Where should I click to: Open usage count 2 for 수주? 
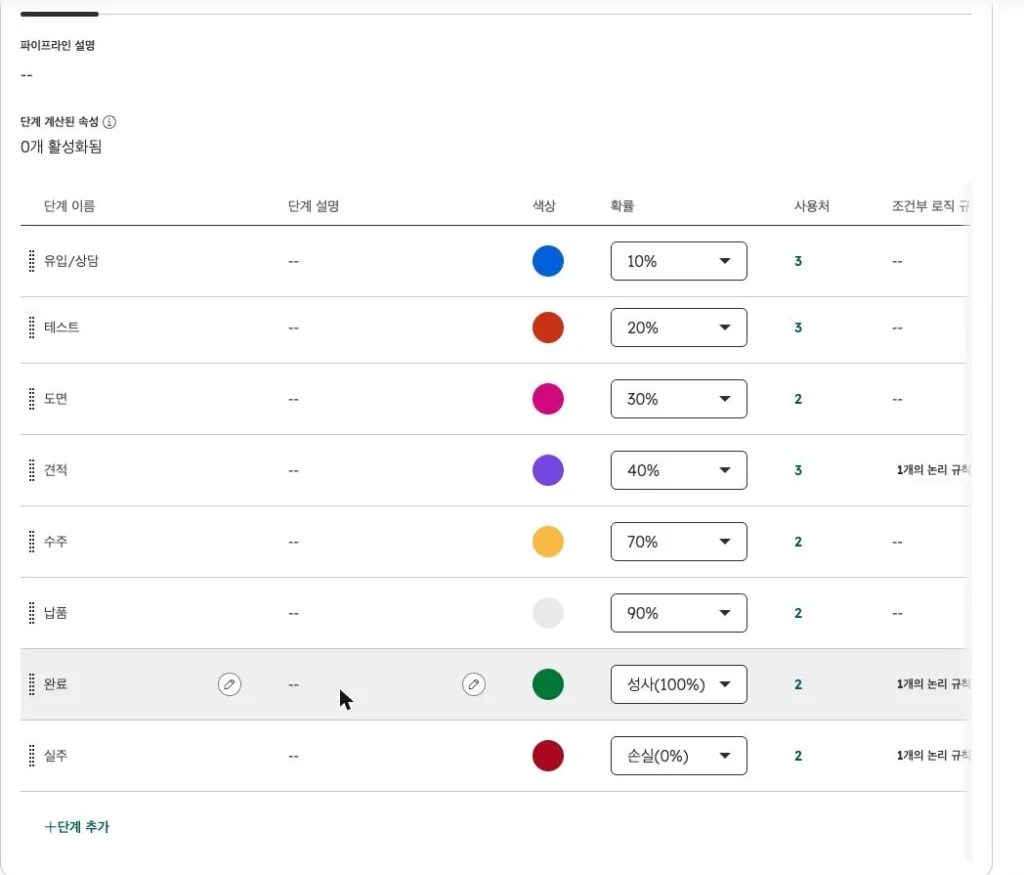pyautogui.click(x=798, y=541)
